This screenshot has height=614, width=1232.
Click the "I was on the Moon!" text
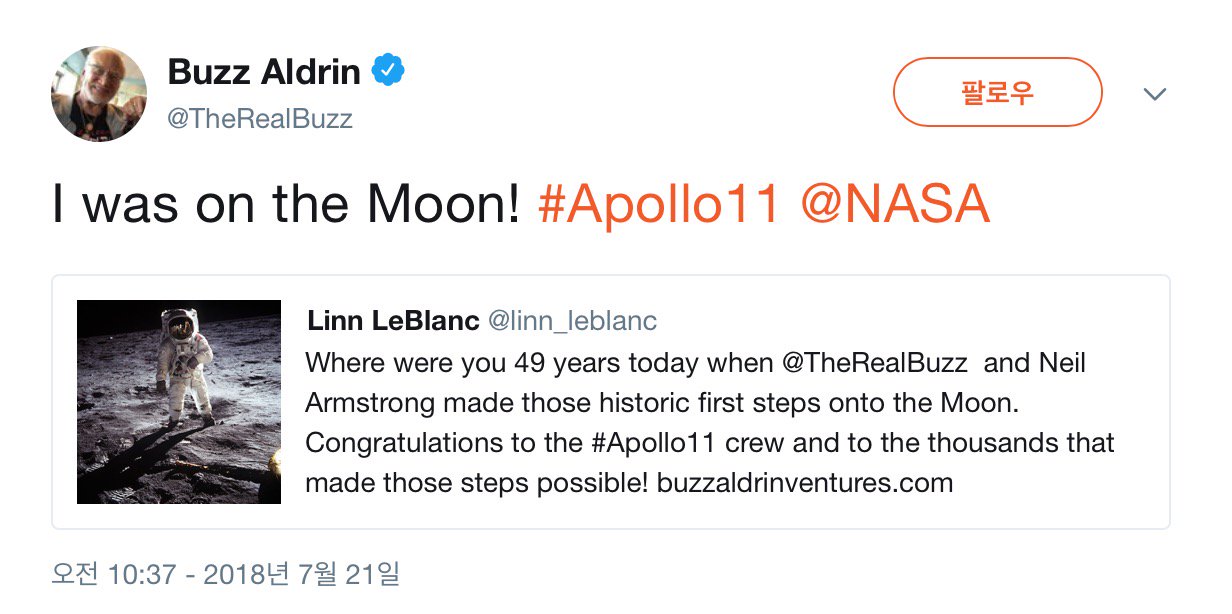(x=286, y=204)
